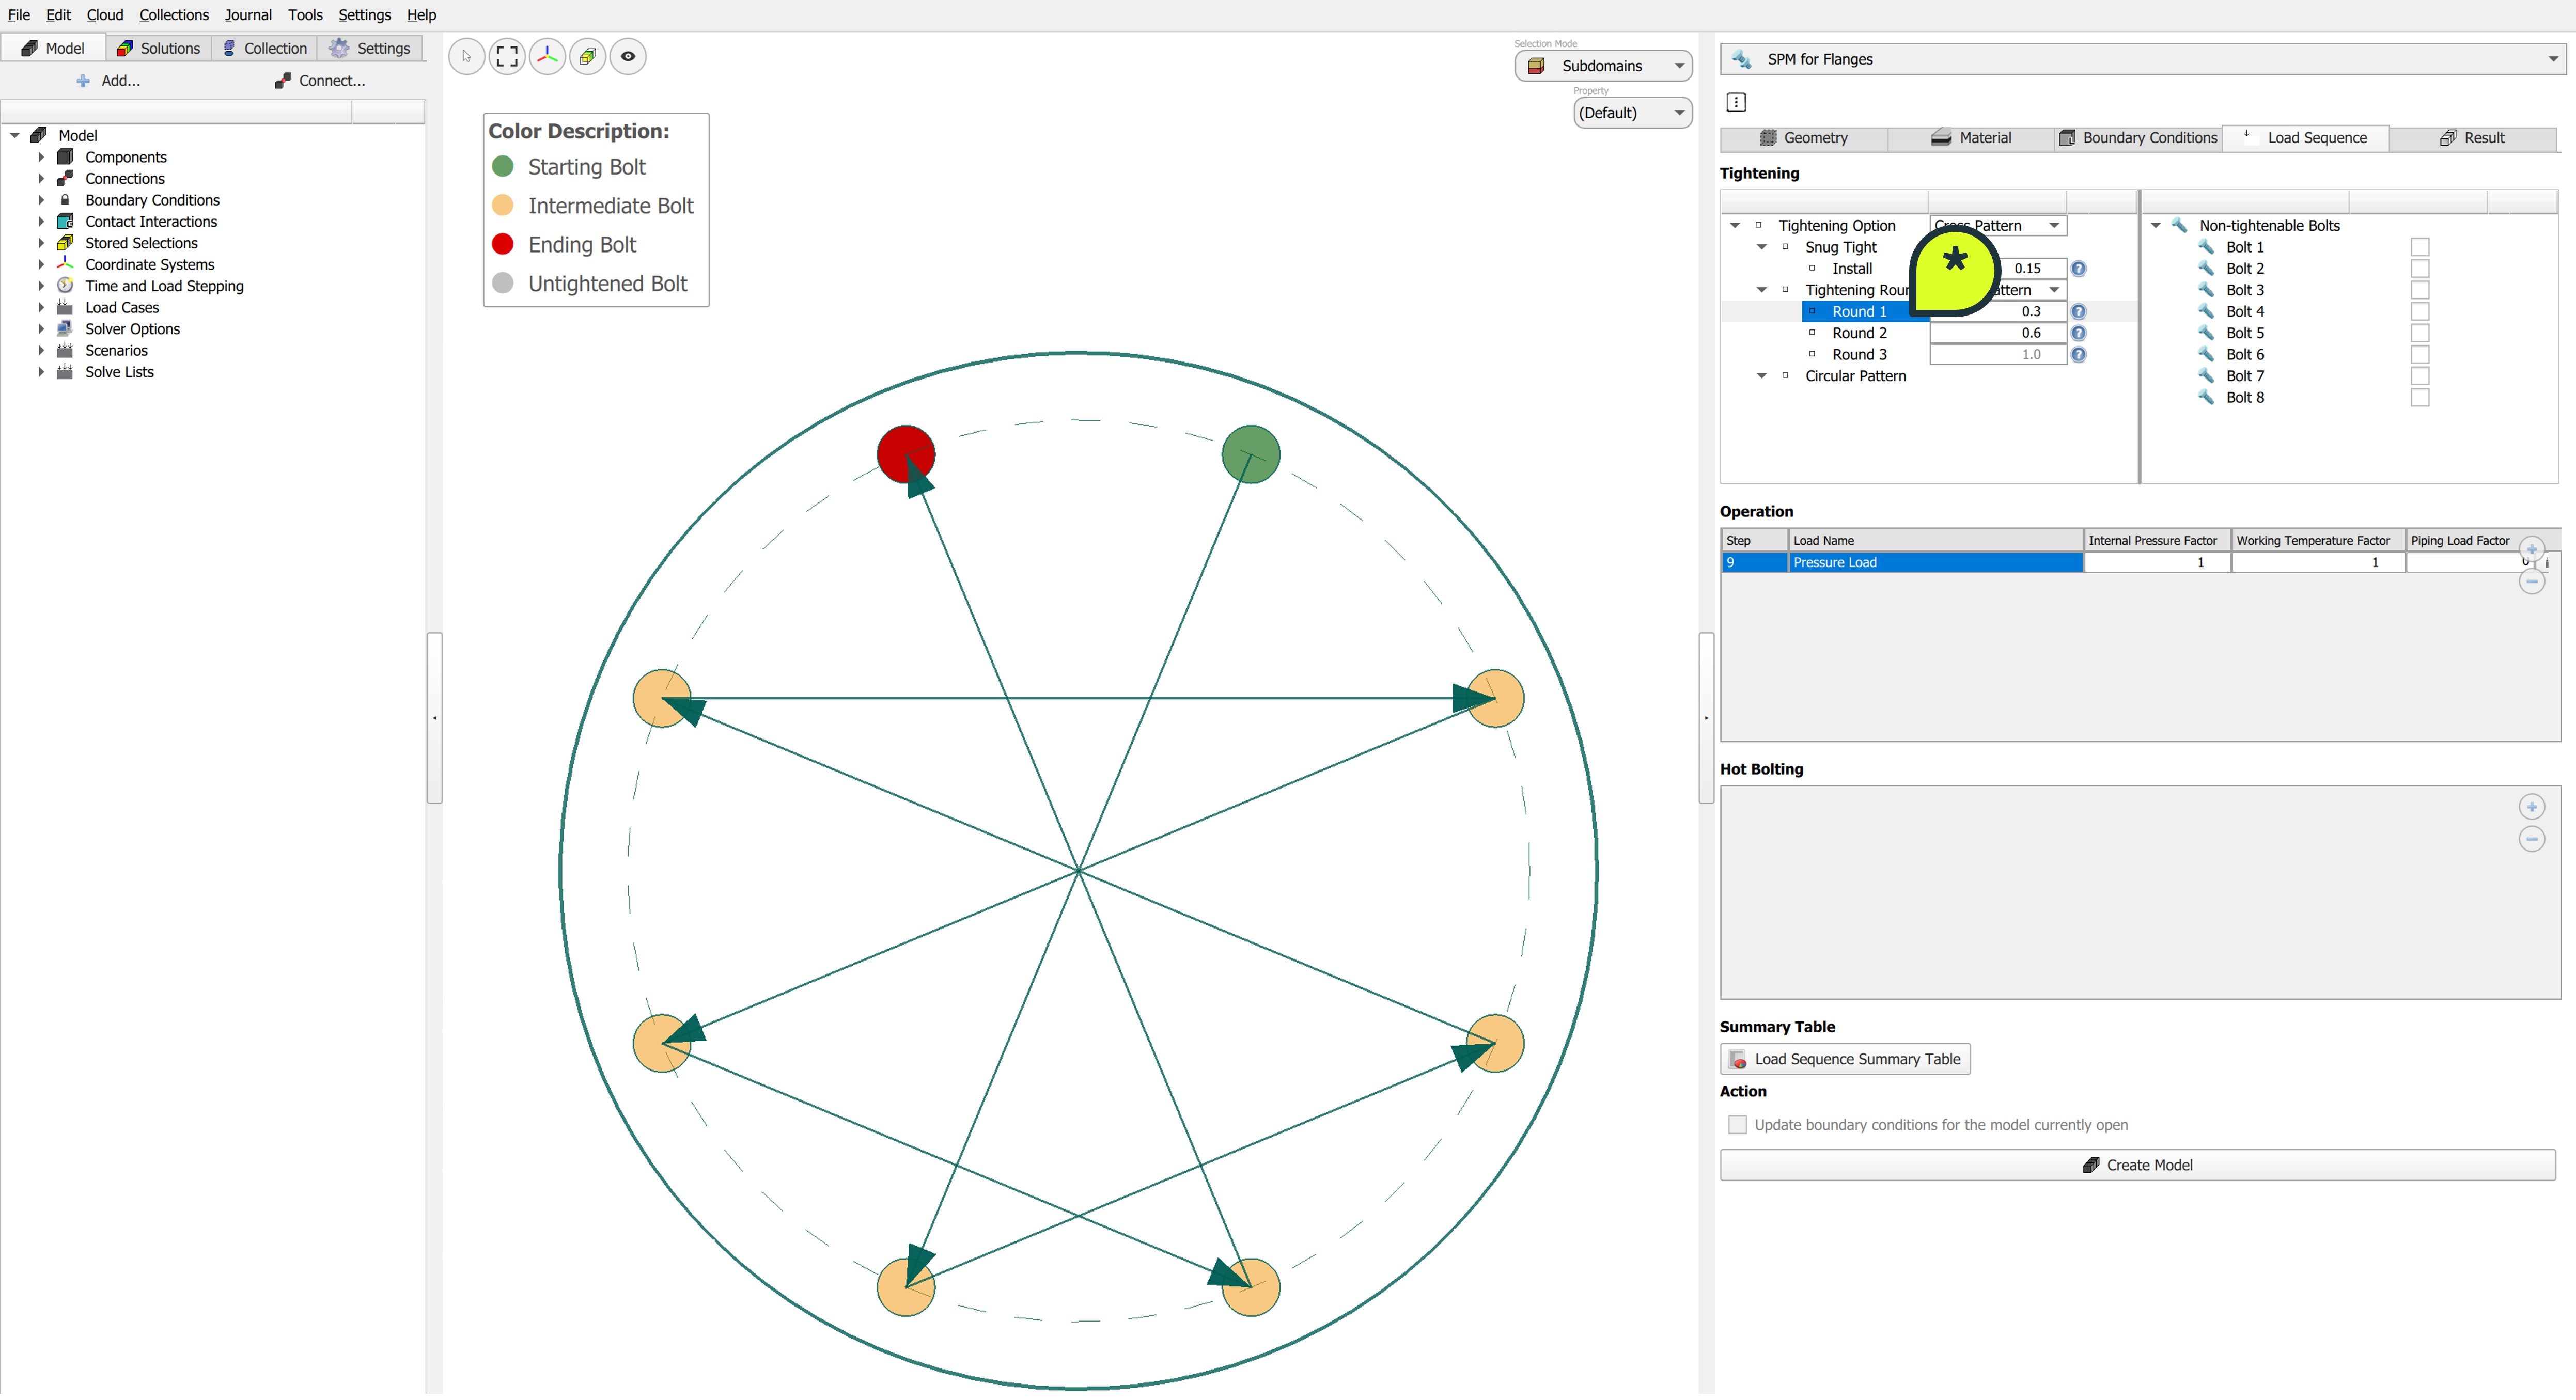Click the coordinate axes orientation icon
This screenshot has height=1400, width=2576.
pyautogui.click(x=547, y=56)
